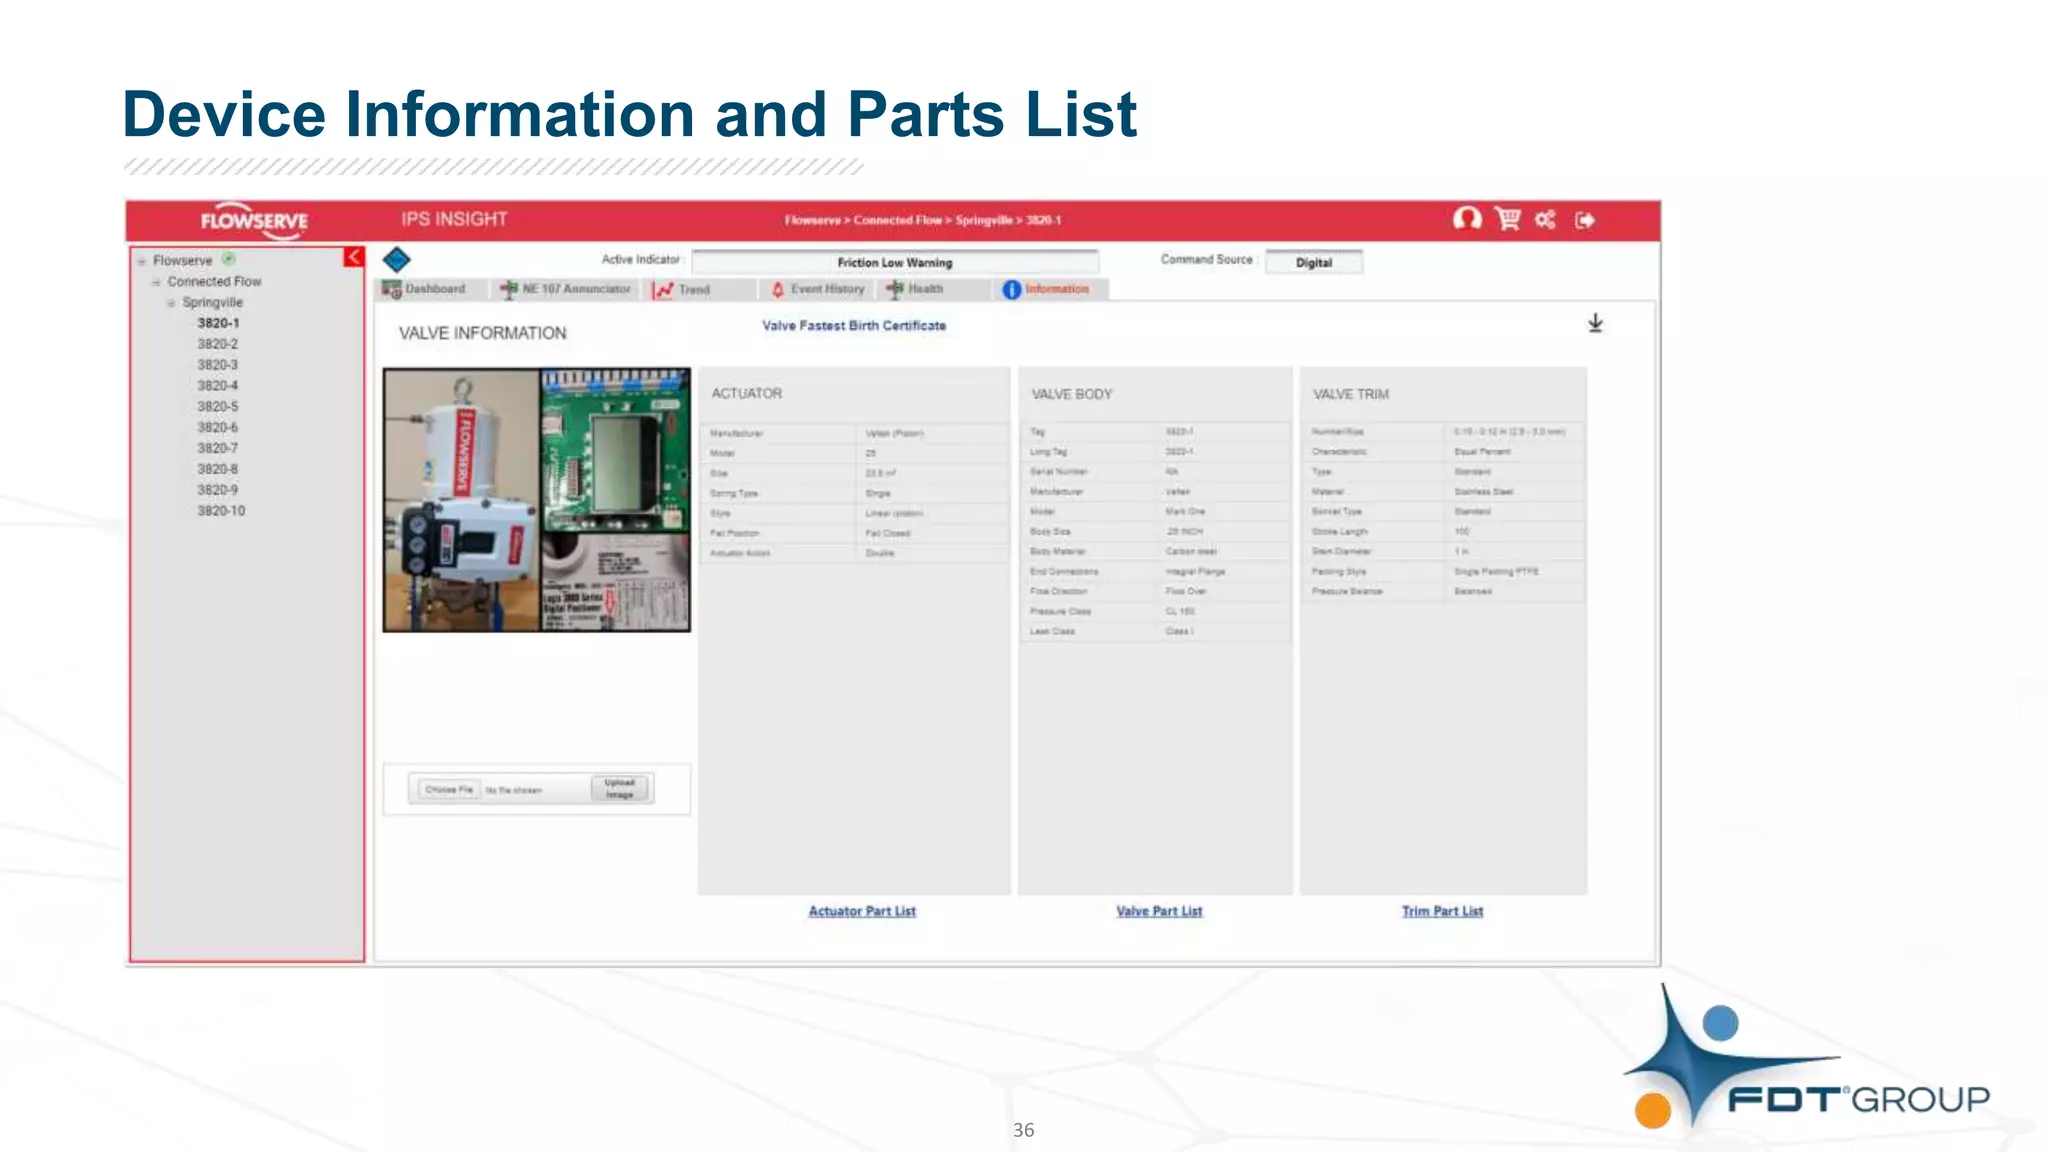The width and height of the screenshot is (2048, 1152).
Task: Select device 3820-2 in tree
Action: (218, 344)
